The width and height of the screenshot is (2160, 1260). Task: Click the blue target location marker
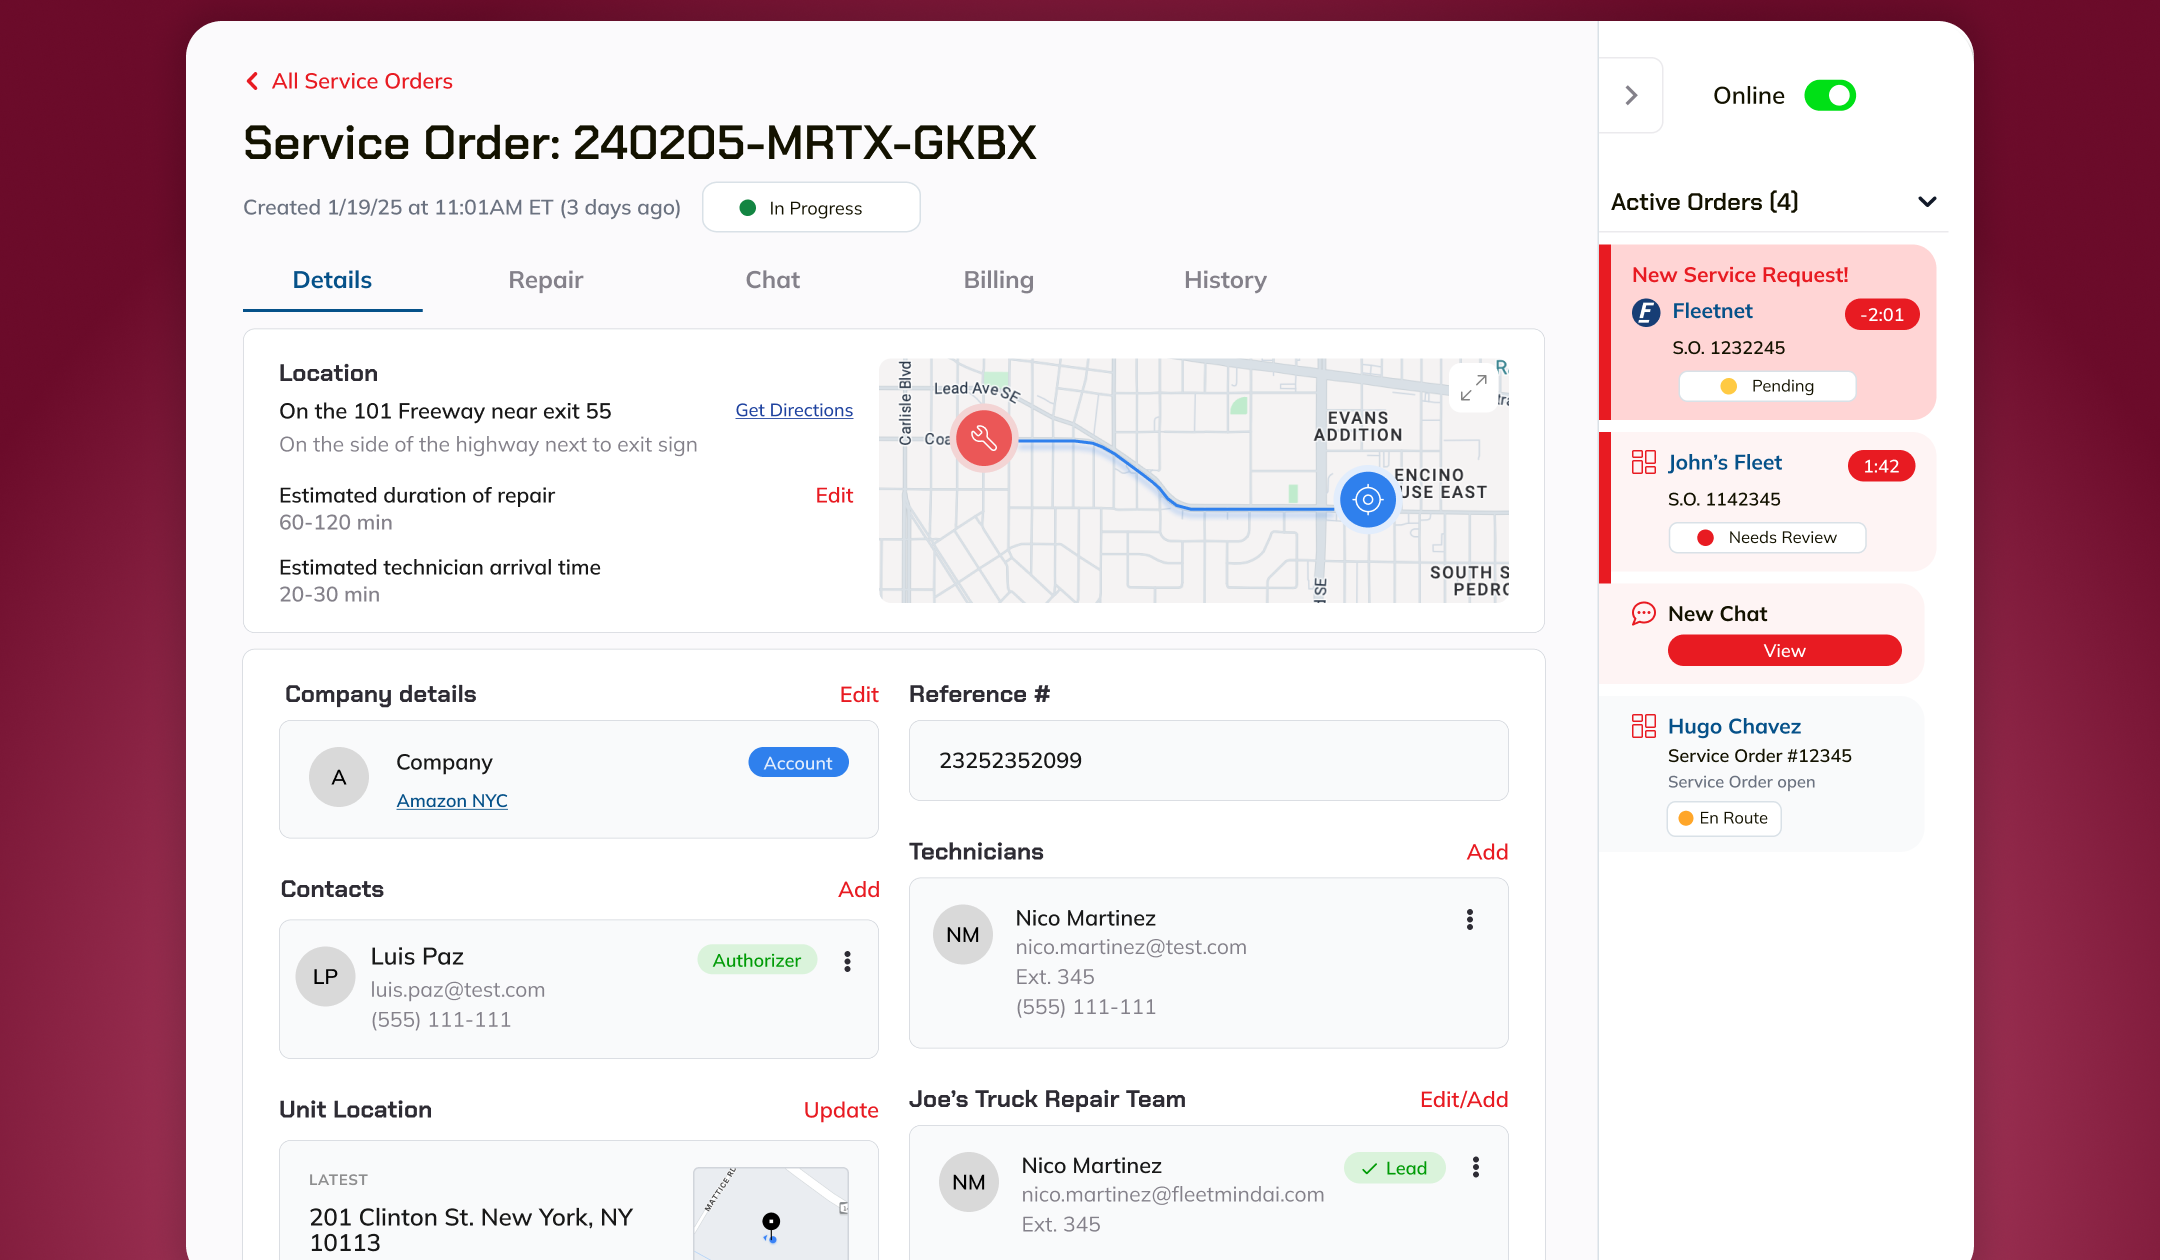pos(1367,499)
